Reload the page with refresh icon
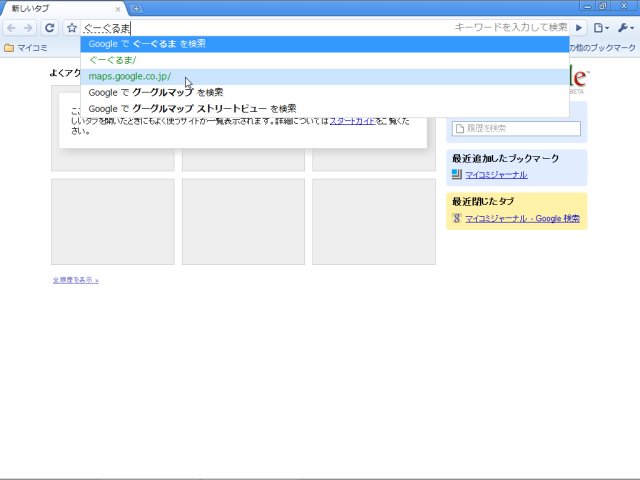The width and height of the screenshot is (640, 480). click(x=49, y=28)
